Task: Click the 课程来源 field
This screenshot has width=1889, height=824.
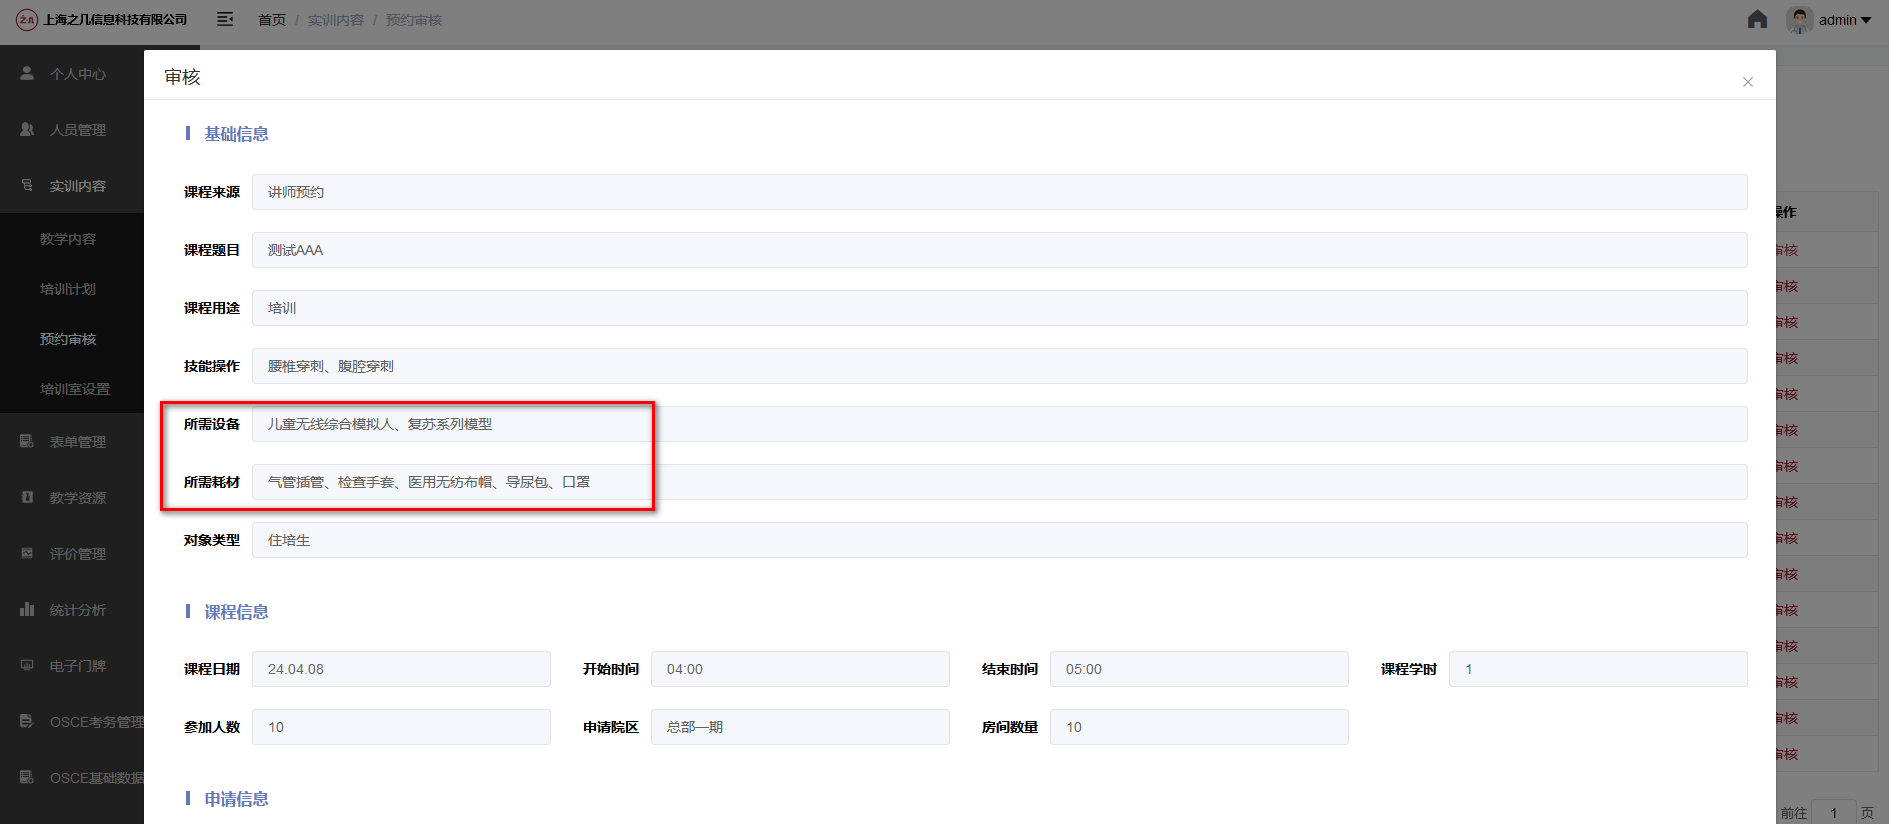Action: coord(999,192)
